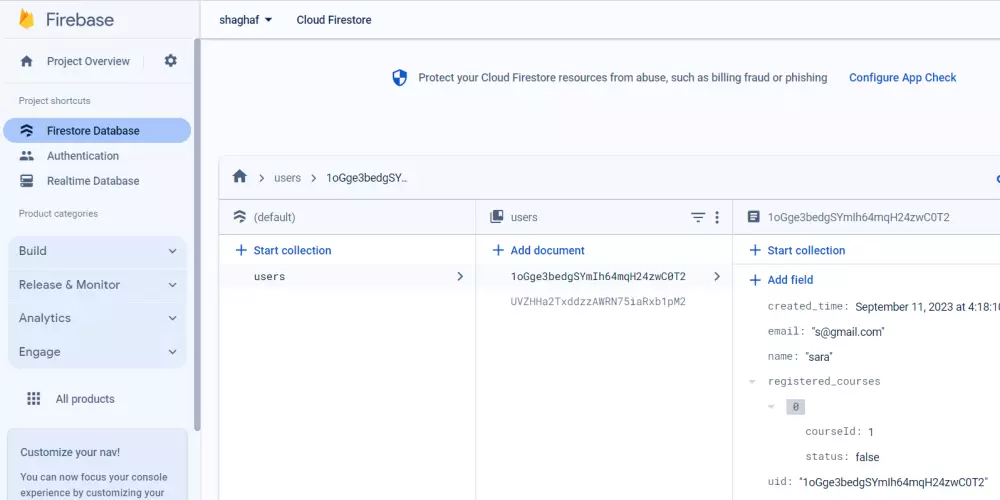Open Project Overview

88,61
